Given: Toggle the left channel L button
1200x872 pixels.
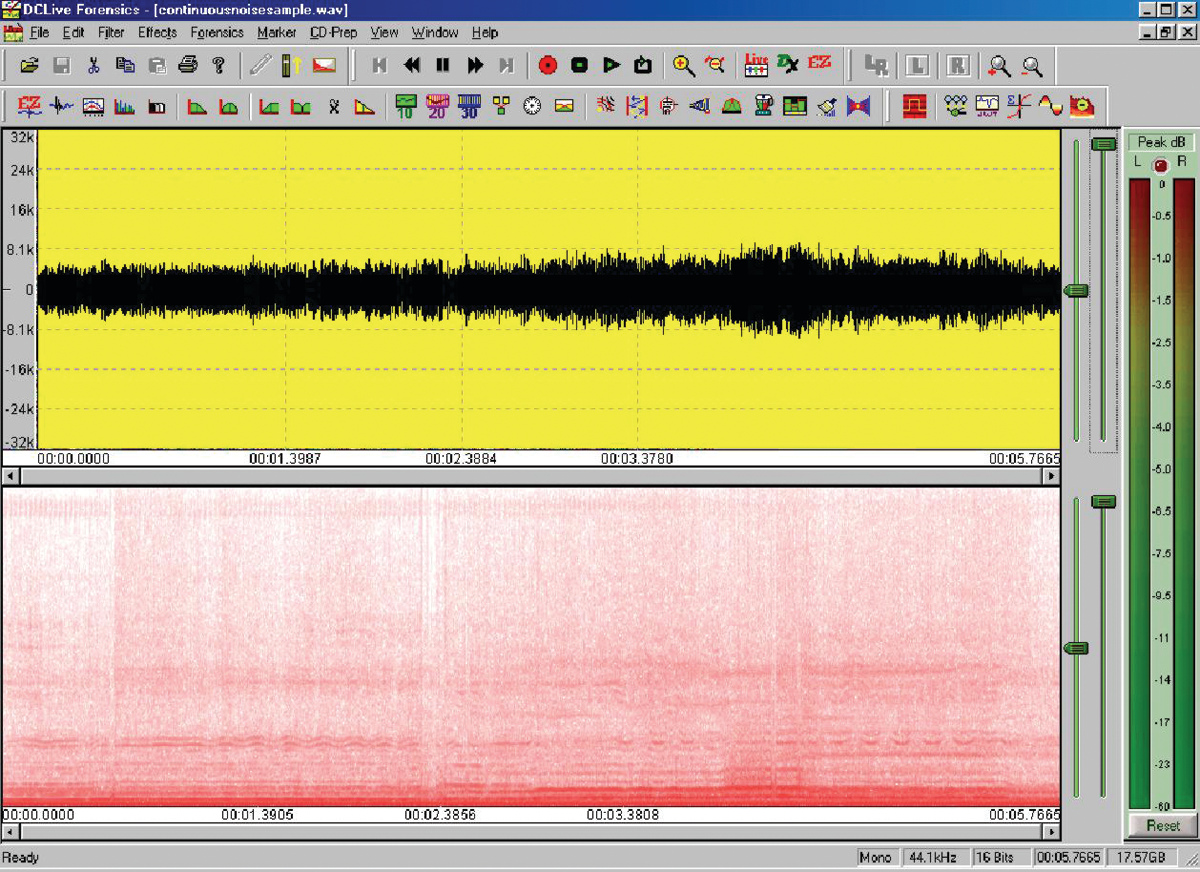Looking at the screenshot, I should pos(917,66).
